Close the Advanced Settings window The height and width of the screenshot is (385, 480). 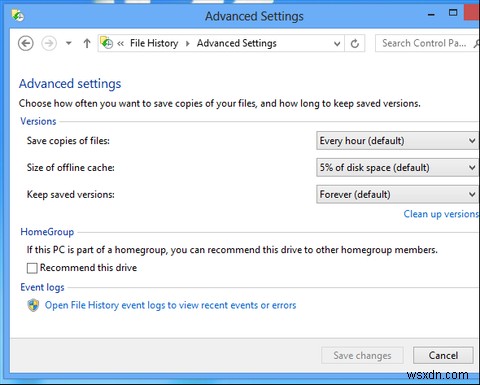(x=472, y=13)
